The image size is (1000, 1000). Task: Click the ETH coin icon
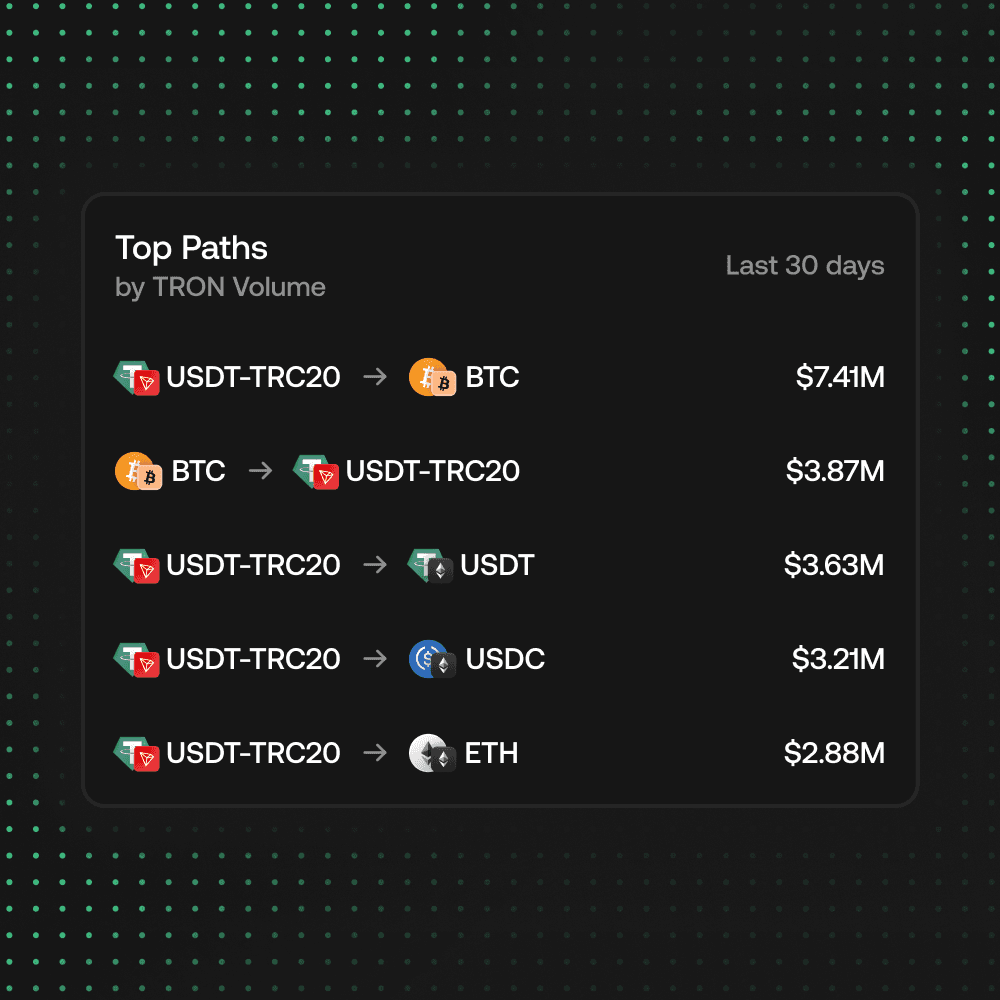pos(432,753)
